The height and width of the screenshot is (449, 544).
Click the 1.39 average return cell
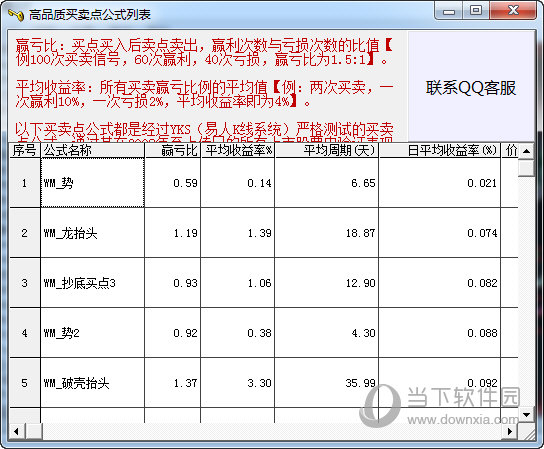(238, 233)
